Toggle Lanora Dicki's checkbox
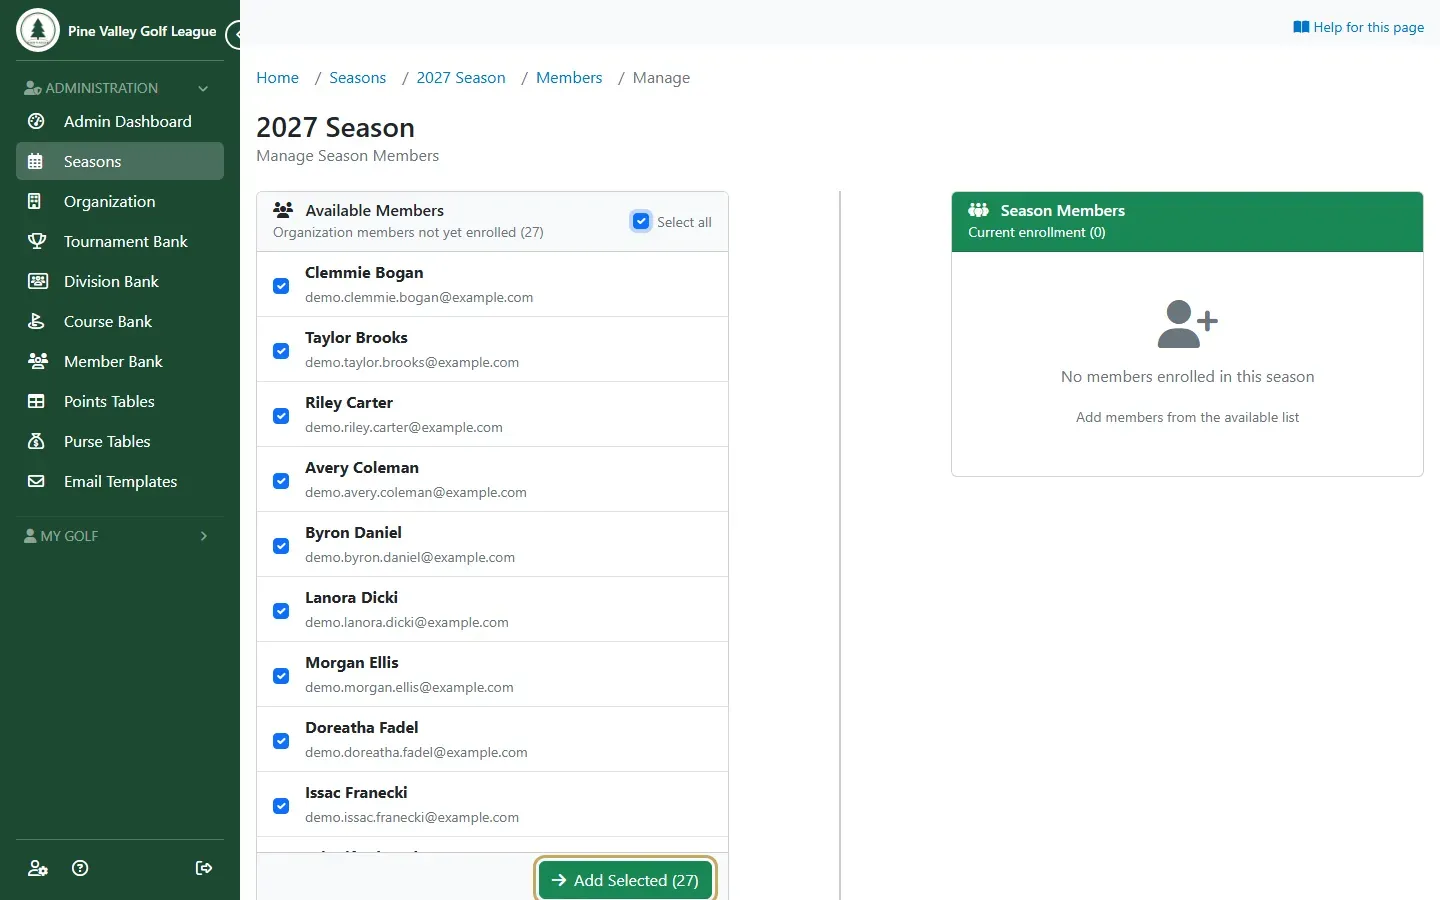 click(x=281, y=611)
